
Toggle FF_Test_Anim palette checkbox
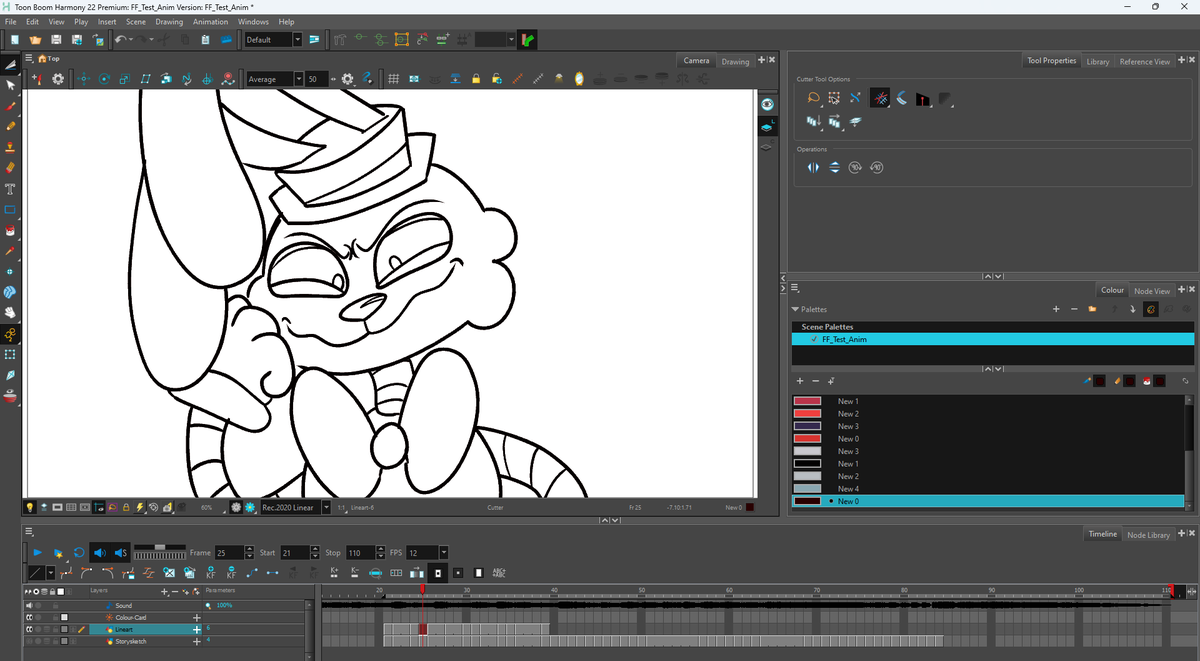[813, 339]
